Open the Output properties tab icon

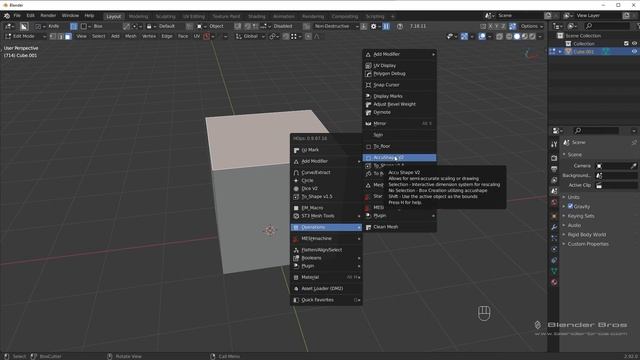[x=554, y=169]
